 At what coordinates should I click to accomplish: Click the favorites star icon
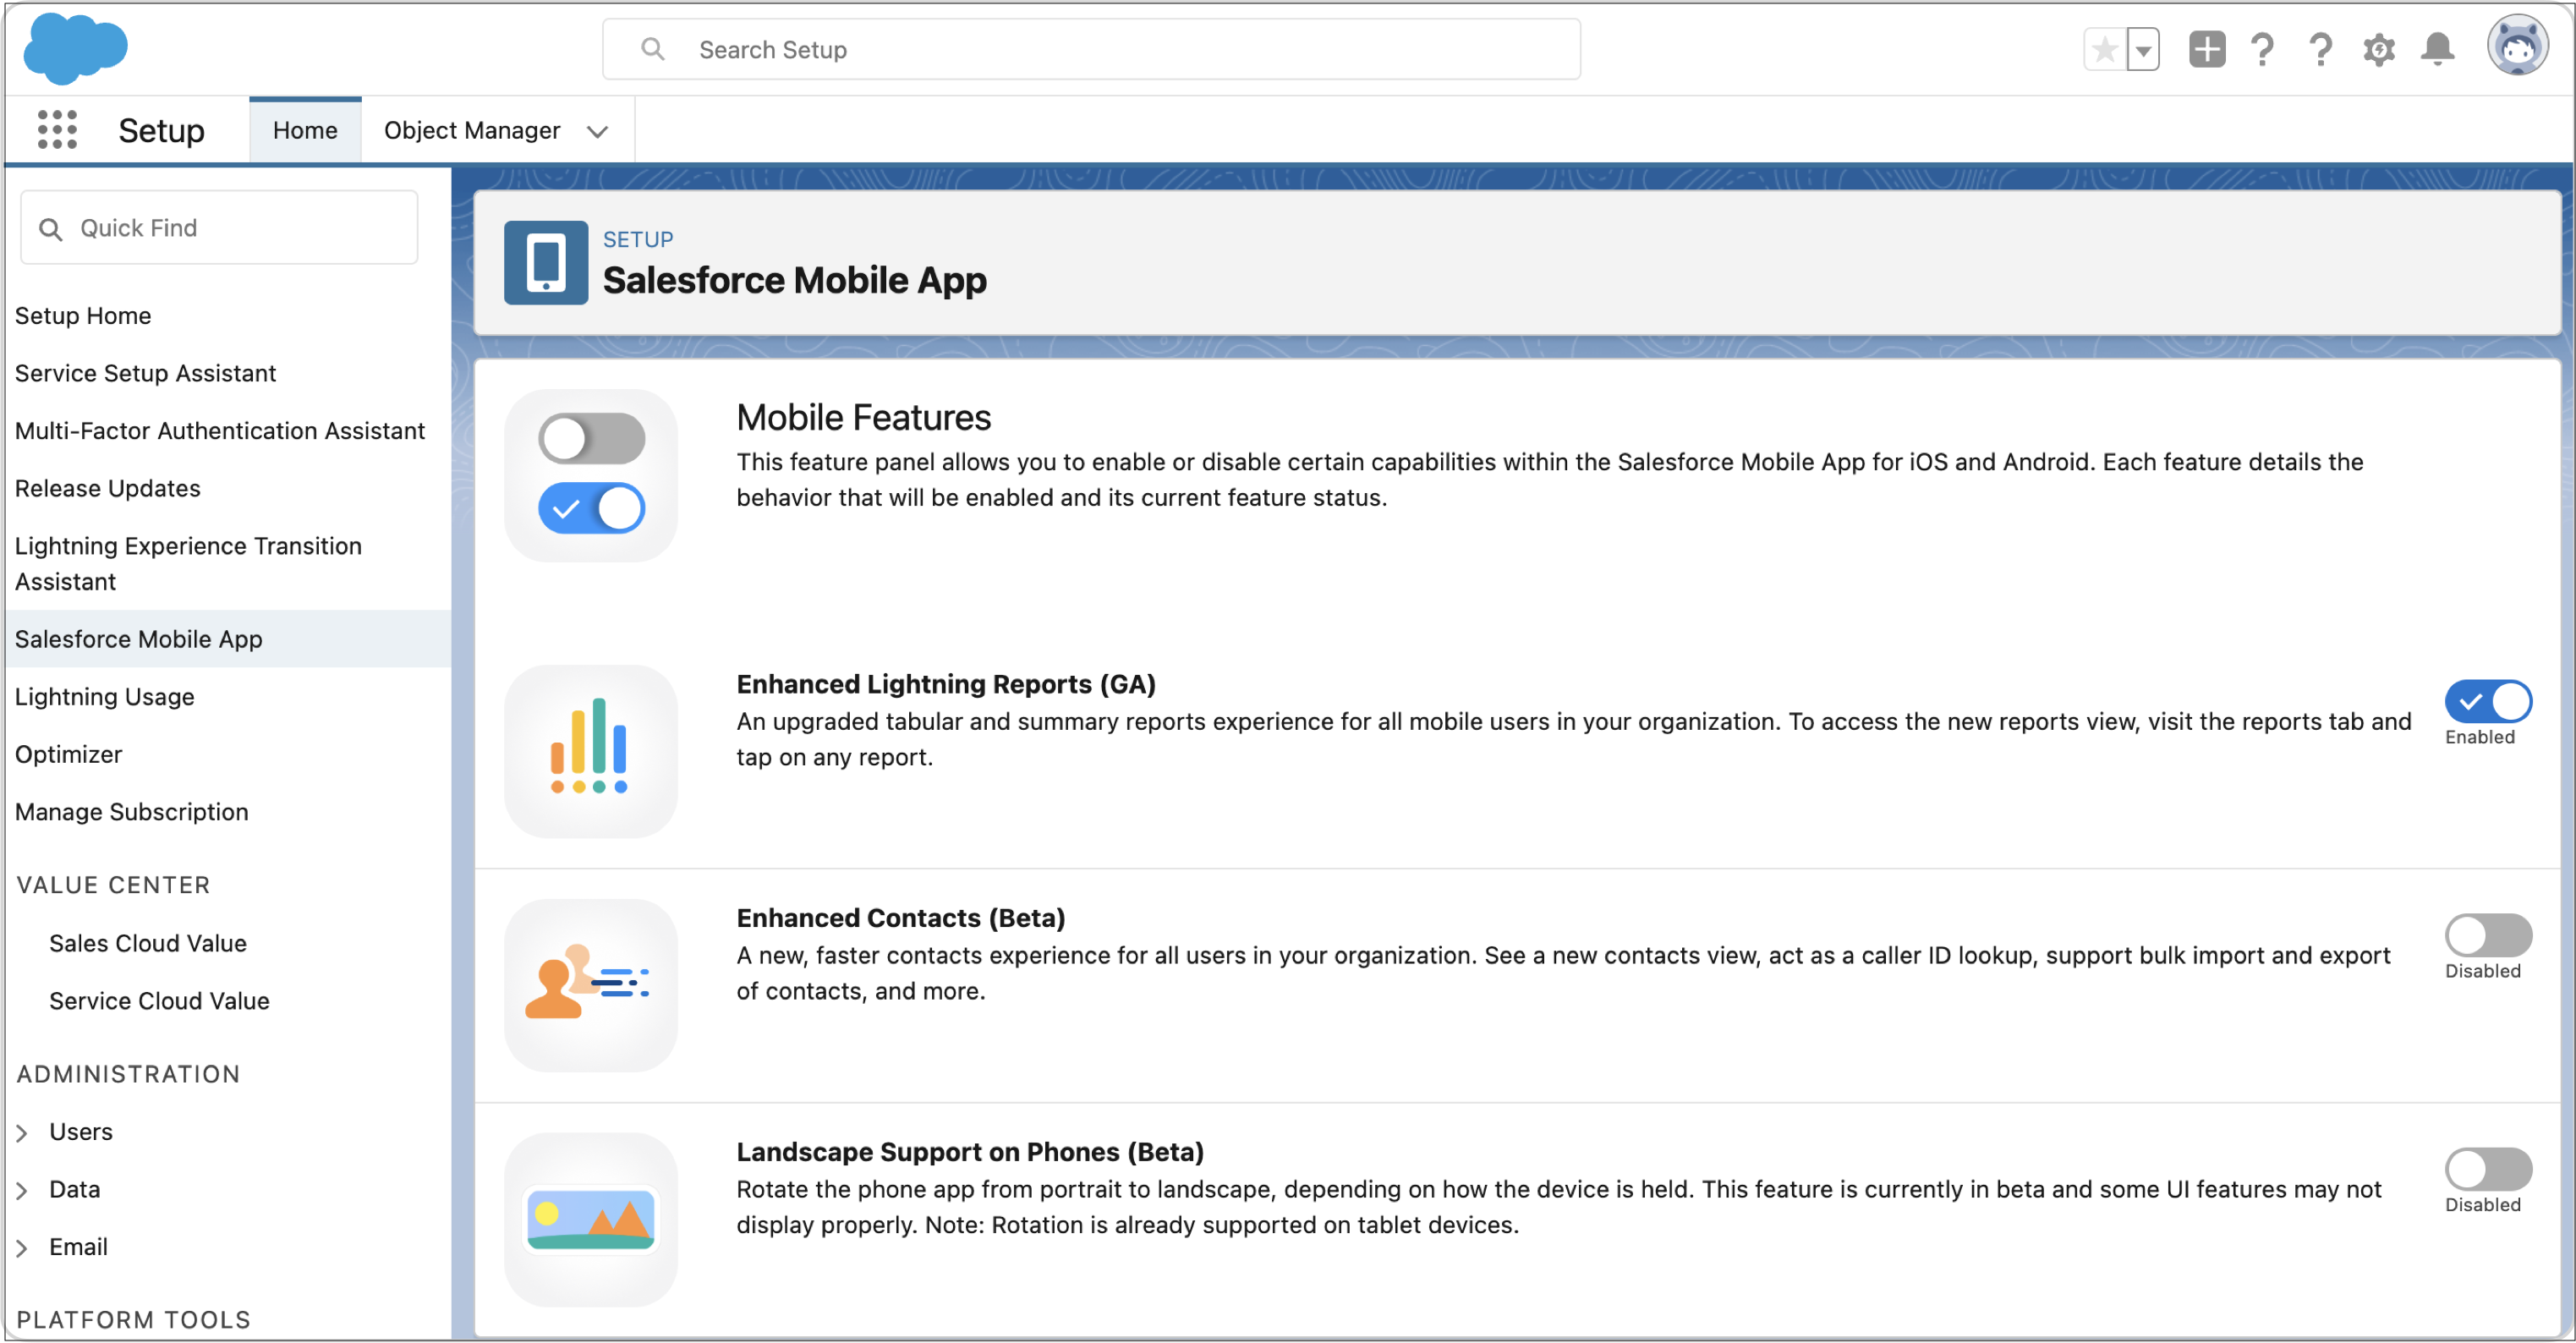click(x=2104, y=49)
